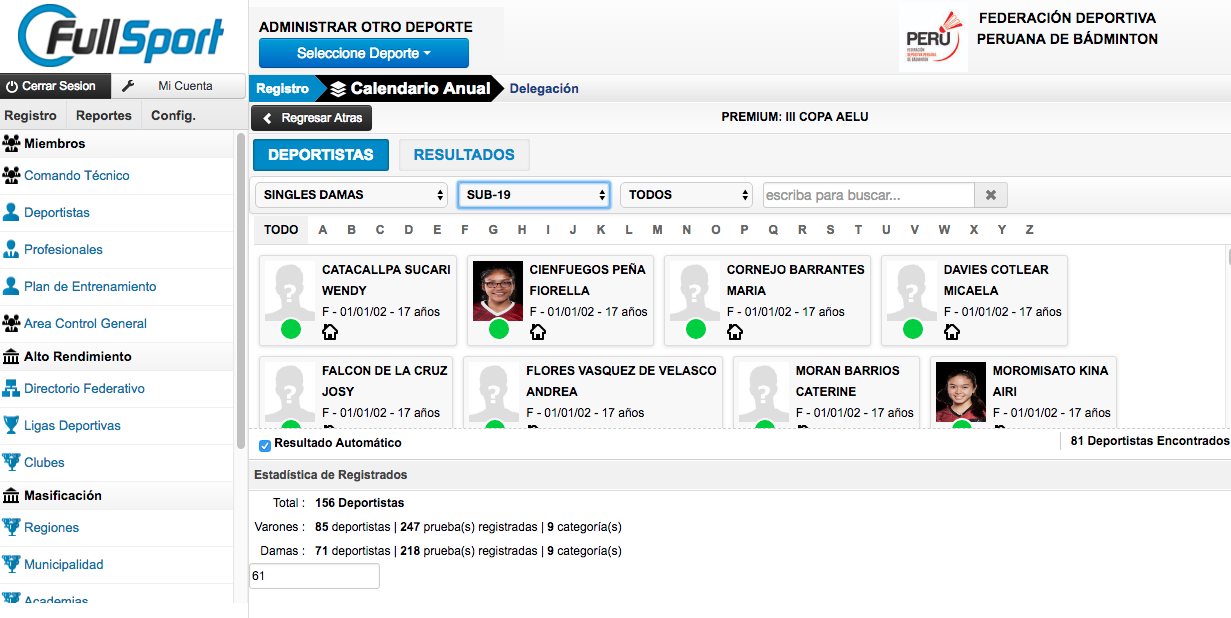Click the Comando Técnico group icon
The height and width of the screenshot is (618, 1231).
point(12,176)
